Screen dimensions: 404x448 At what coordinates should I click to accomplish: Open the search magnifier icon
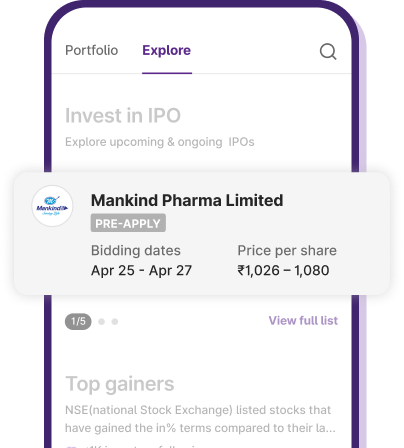tap(328, 52)
